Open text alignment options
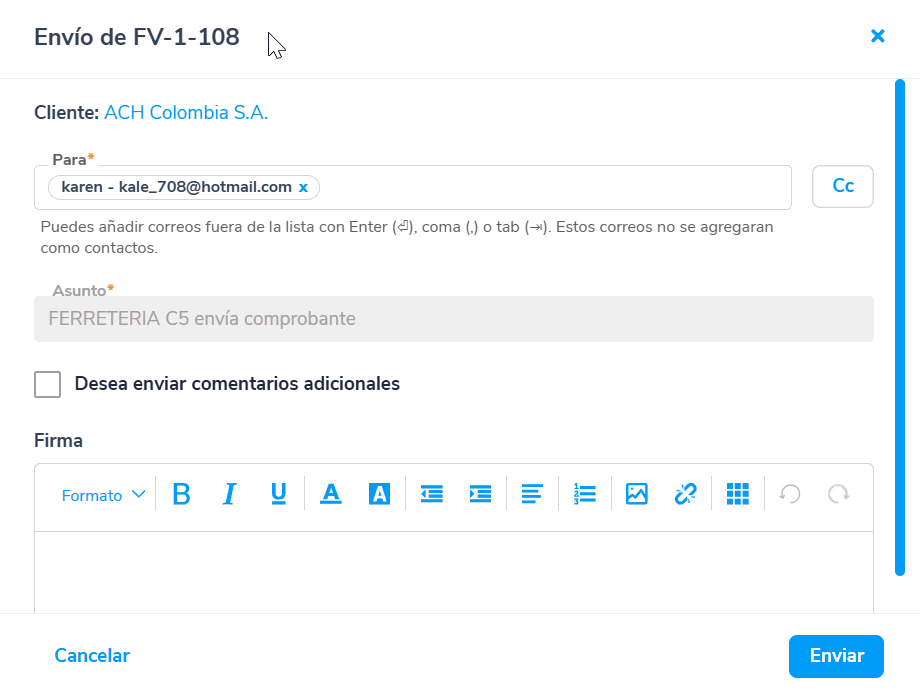Screen dimensions: 920x696 point(532,494)
